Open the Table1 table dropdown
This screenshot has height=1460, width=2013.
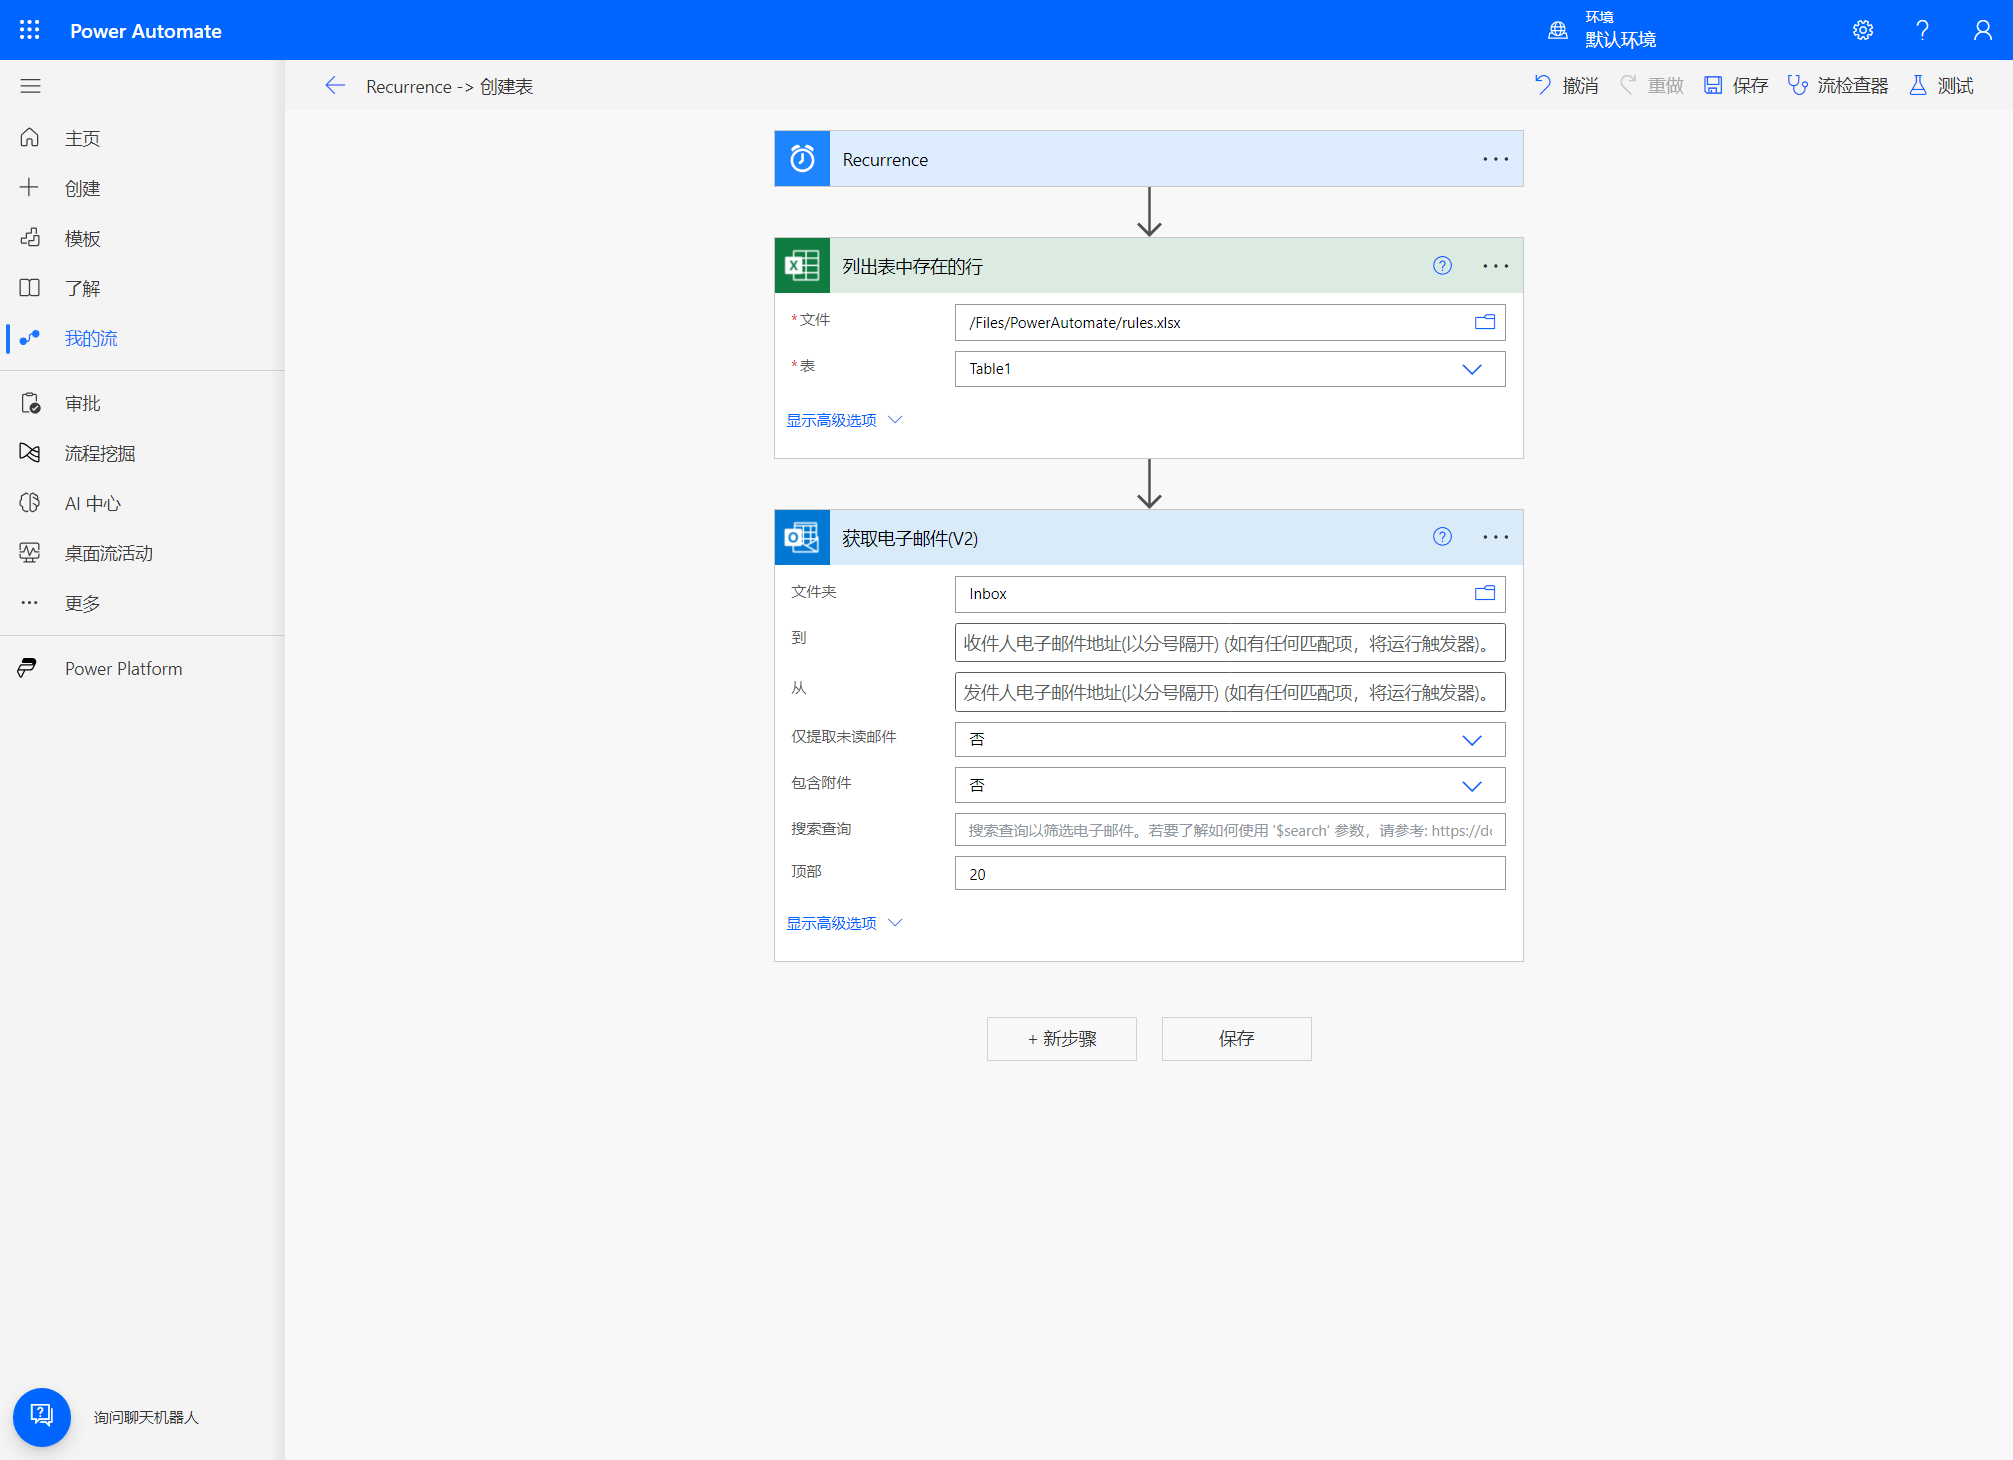coord(1471,369)
